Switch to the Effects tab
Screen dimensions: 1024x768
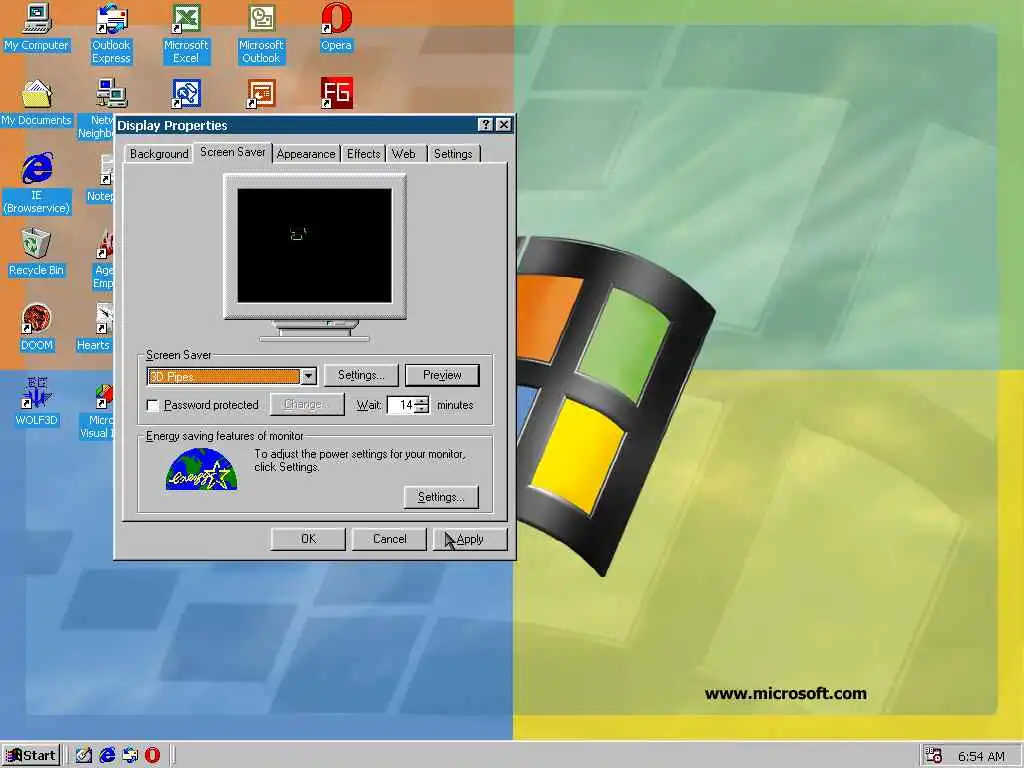[363, 154]
